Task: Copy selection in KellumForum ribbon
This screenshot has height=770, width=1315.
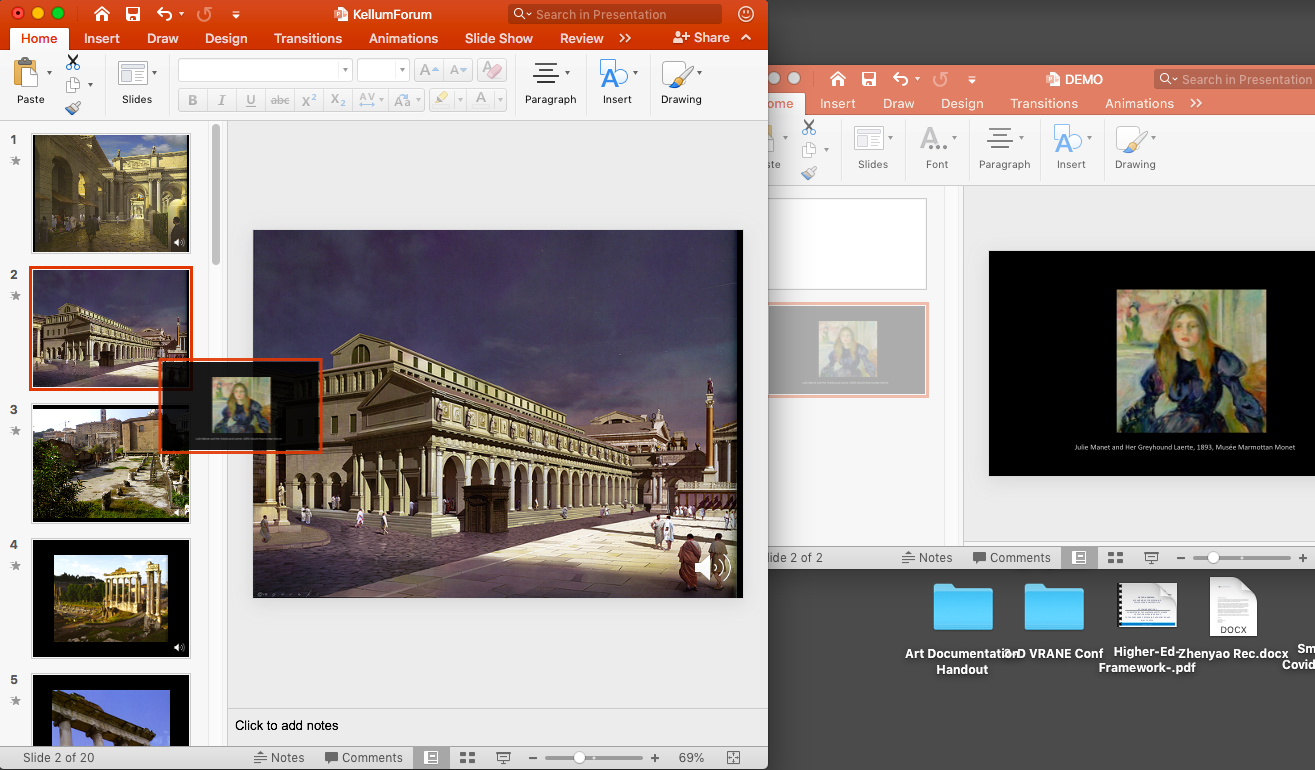Action: click(73, 85)
